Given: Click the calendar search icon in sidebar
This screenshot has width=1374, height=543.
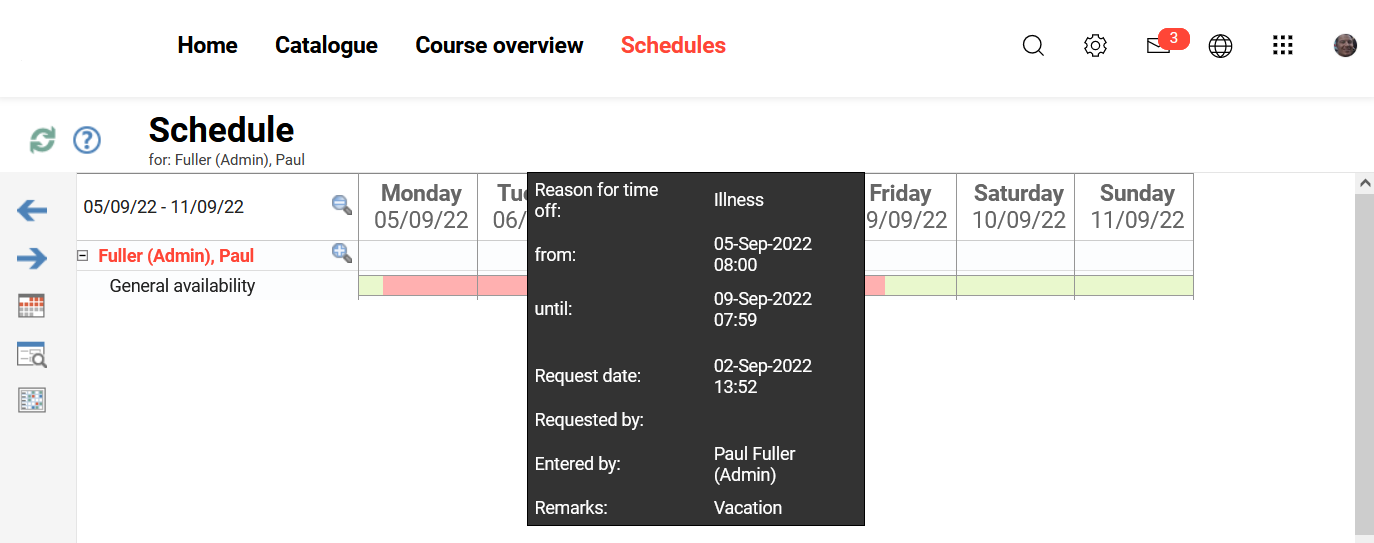Looking at the screenshot, I should (32, 354).
